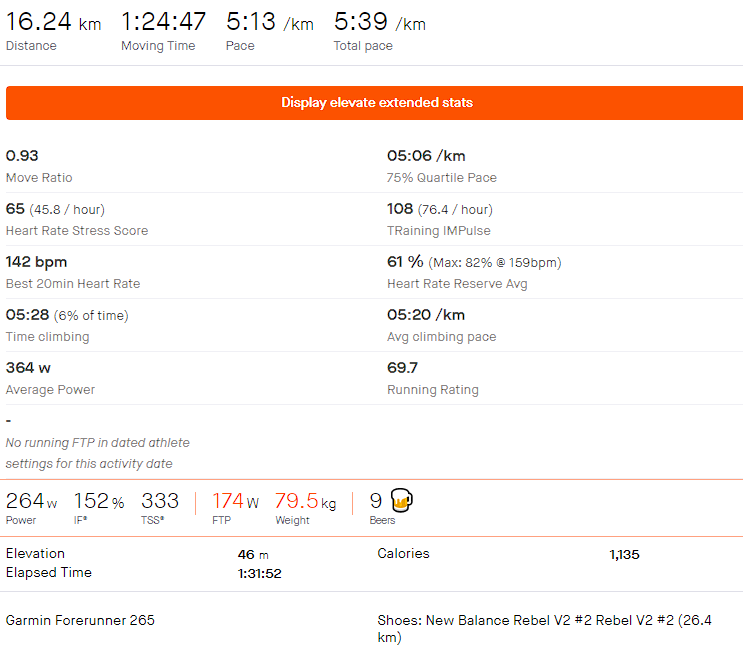743x645 pixels.
Task: Click the beer mug icon
Action: (403, 500)
